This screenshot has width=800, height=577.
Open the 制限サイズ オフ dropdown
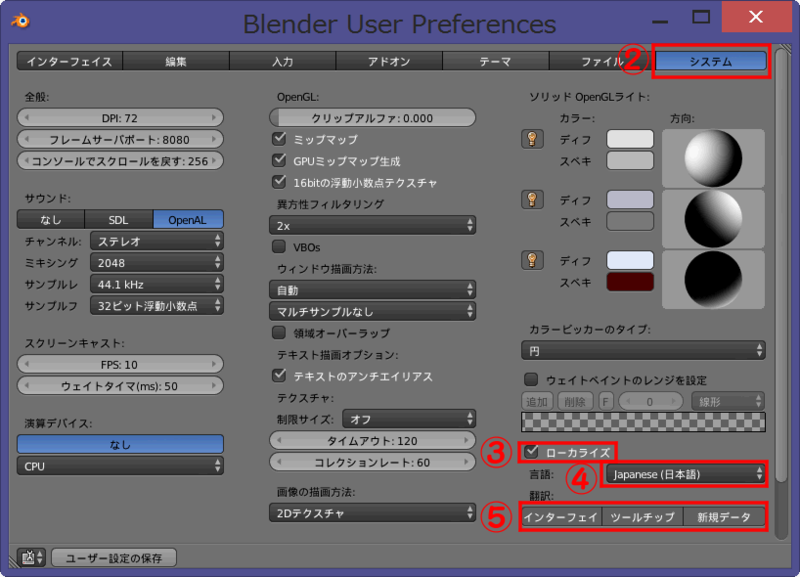point(409,419)
